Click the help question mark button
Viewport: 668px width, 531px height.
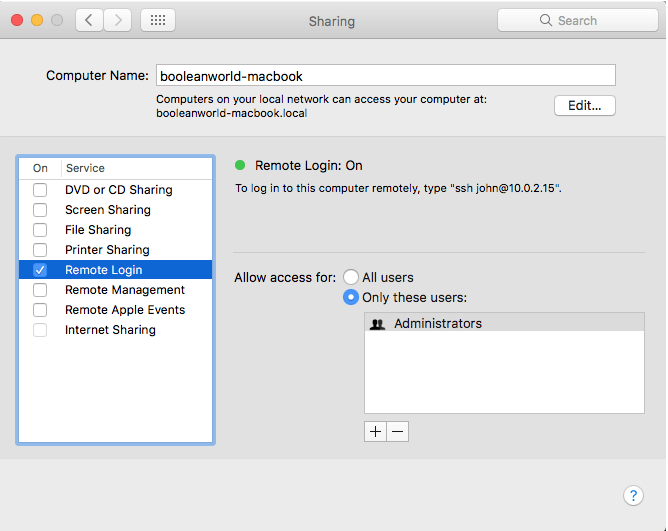tap(633, 496)
